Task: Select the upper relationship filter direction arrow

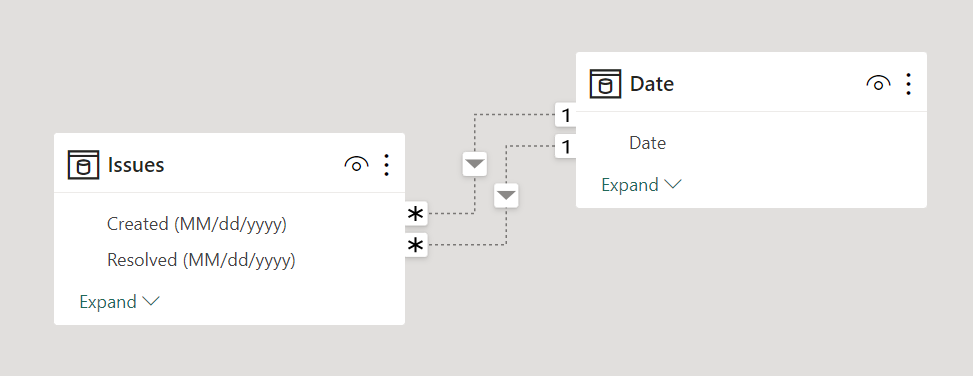Action: click(475, 164)
